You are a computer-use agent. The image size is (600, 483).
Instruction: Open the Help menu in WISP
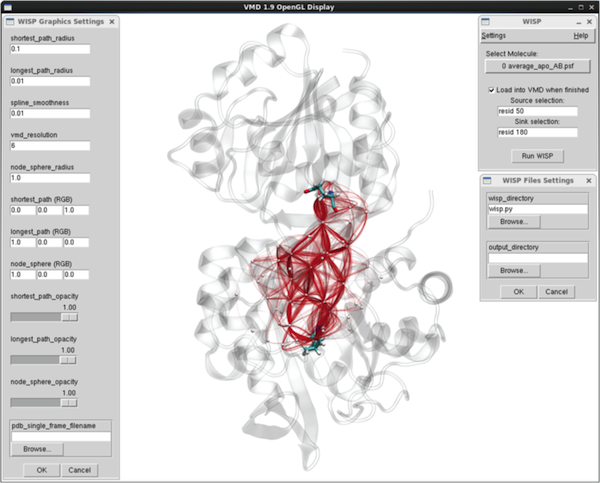click(580, 36)
